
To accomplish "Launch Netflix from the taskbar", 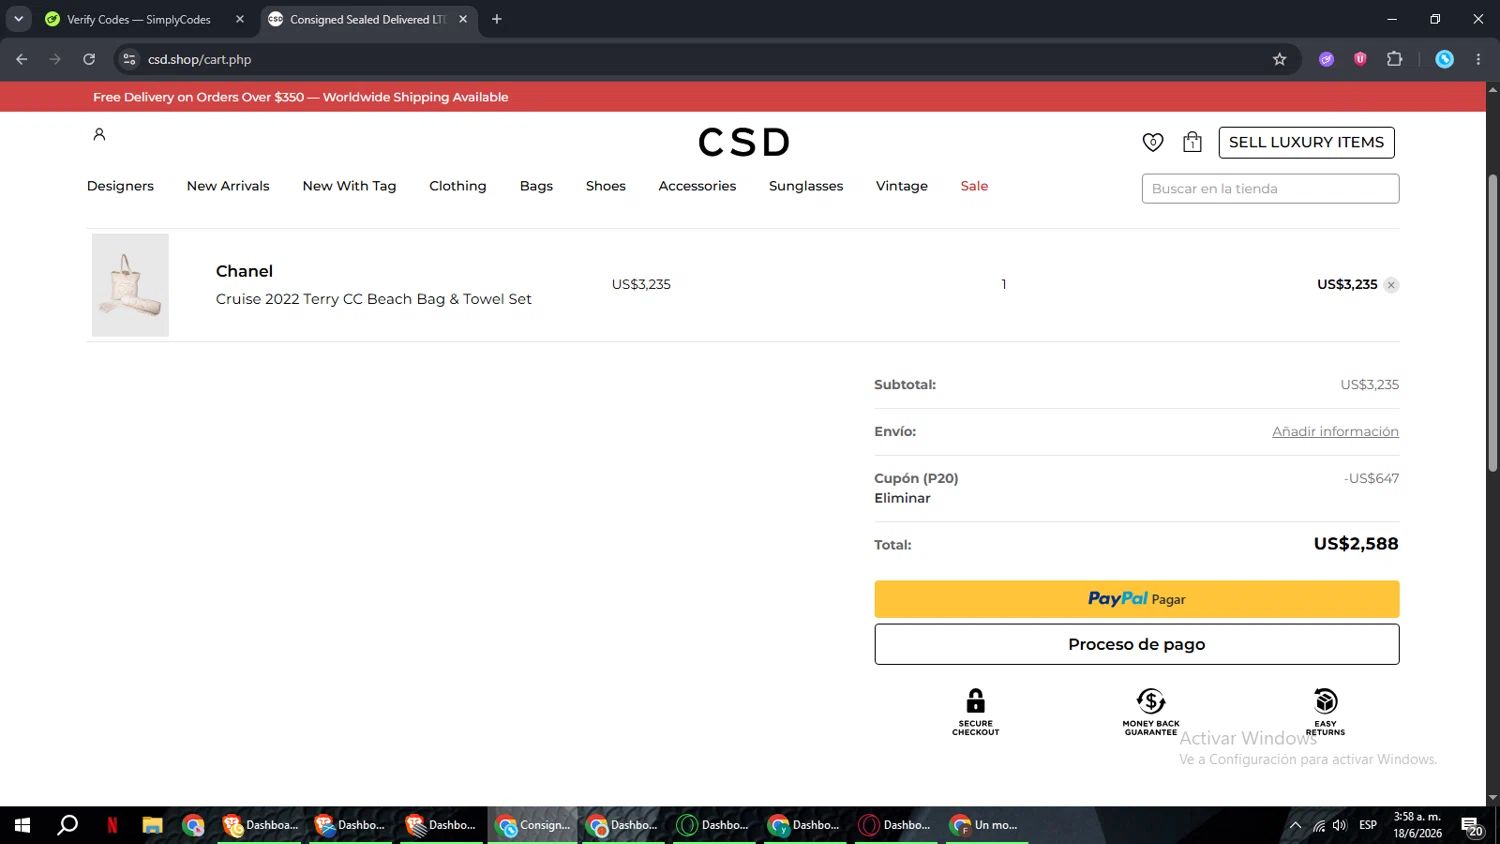I will coord(112,825).
